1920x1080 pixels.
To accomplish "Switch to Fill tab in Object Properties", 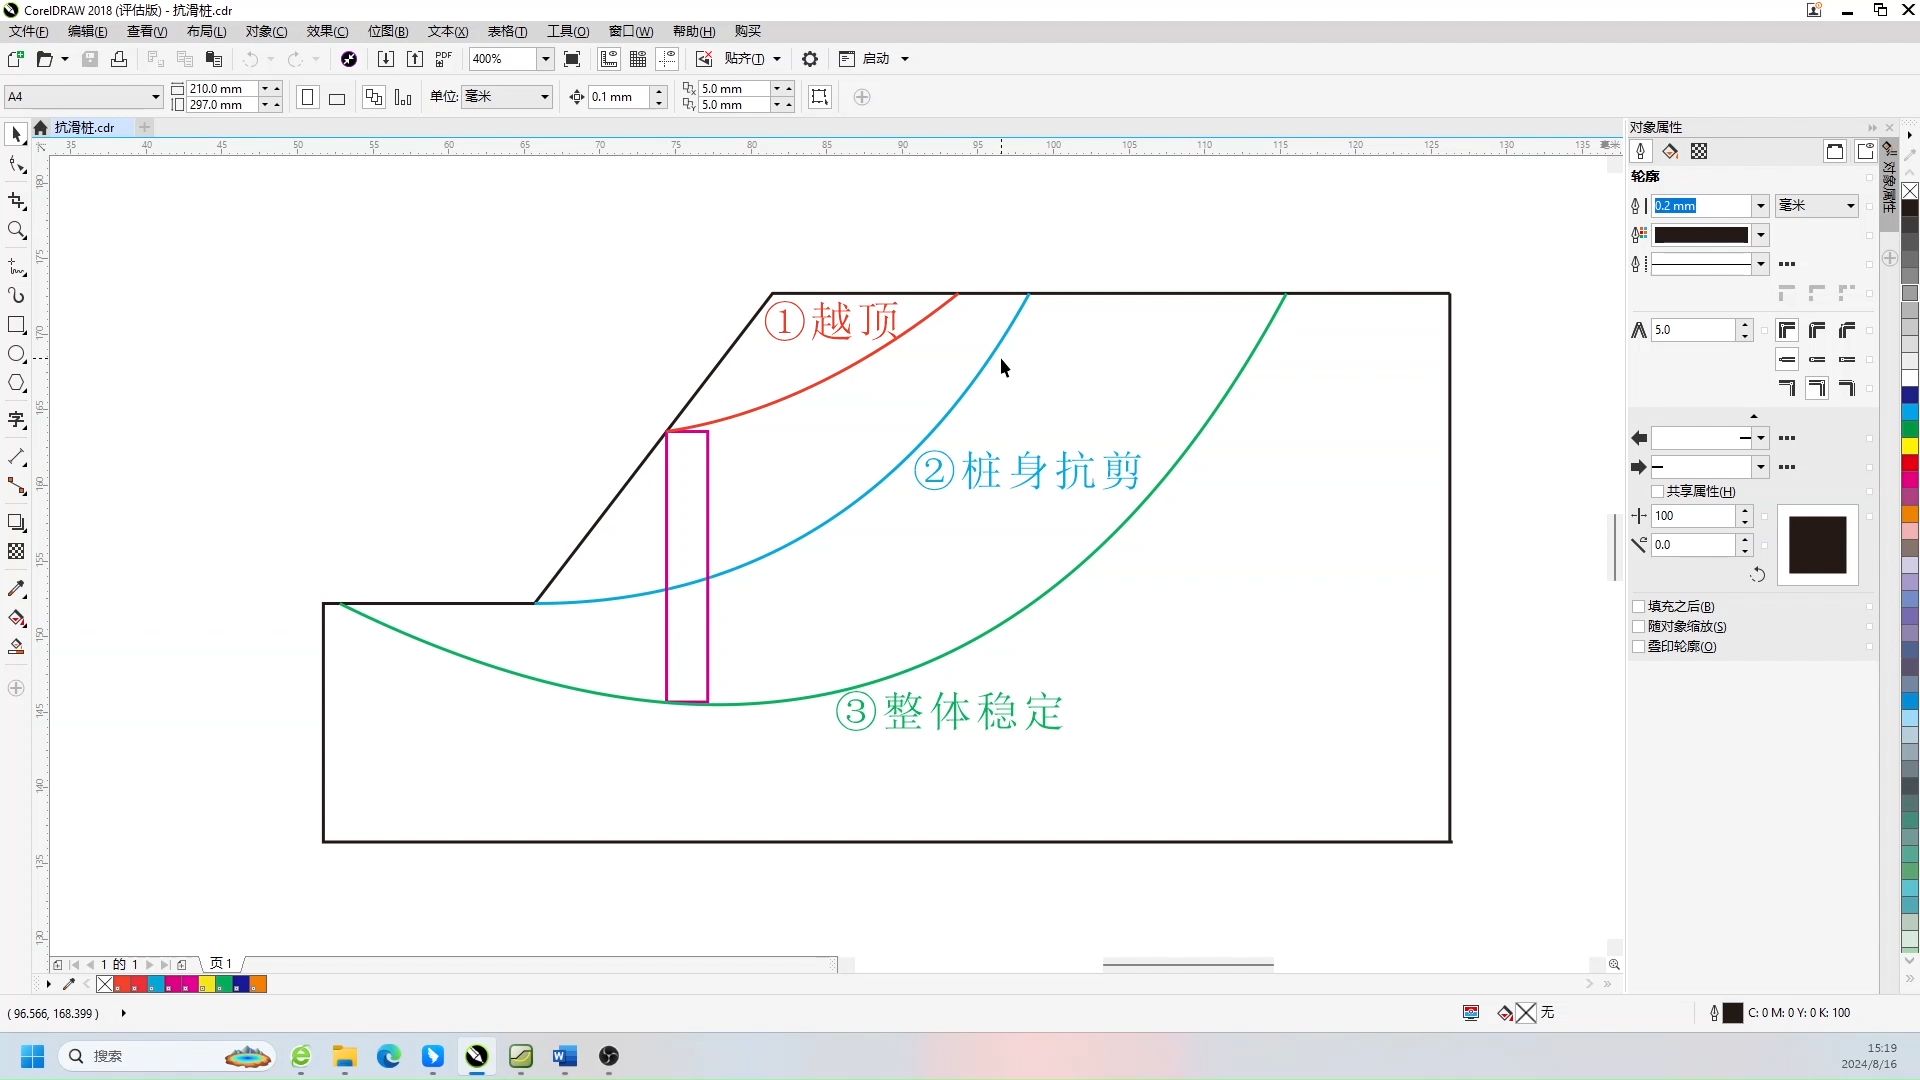I will 1670,151.
